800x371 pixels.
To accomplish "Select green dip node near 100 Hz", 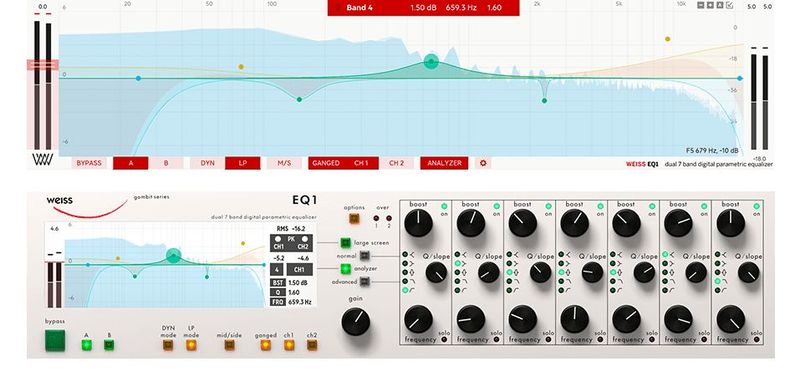I will click(299, 100).
